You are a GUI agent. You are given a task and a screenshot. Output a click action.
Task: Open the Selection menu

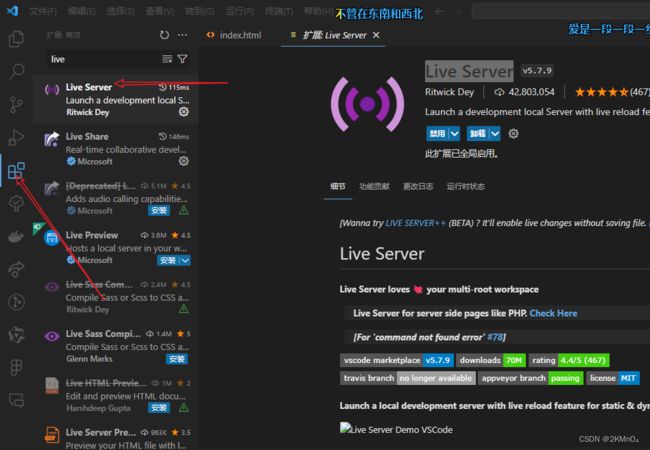tap(120, 11)
